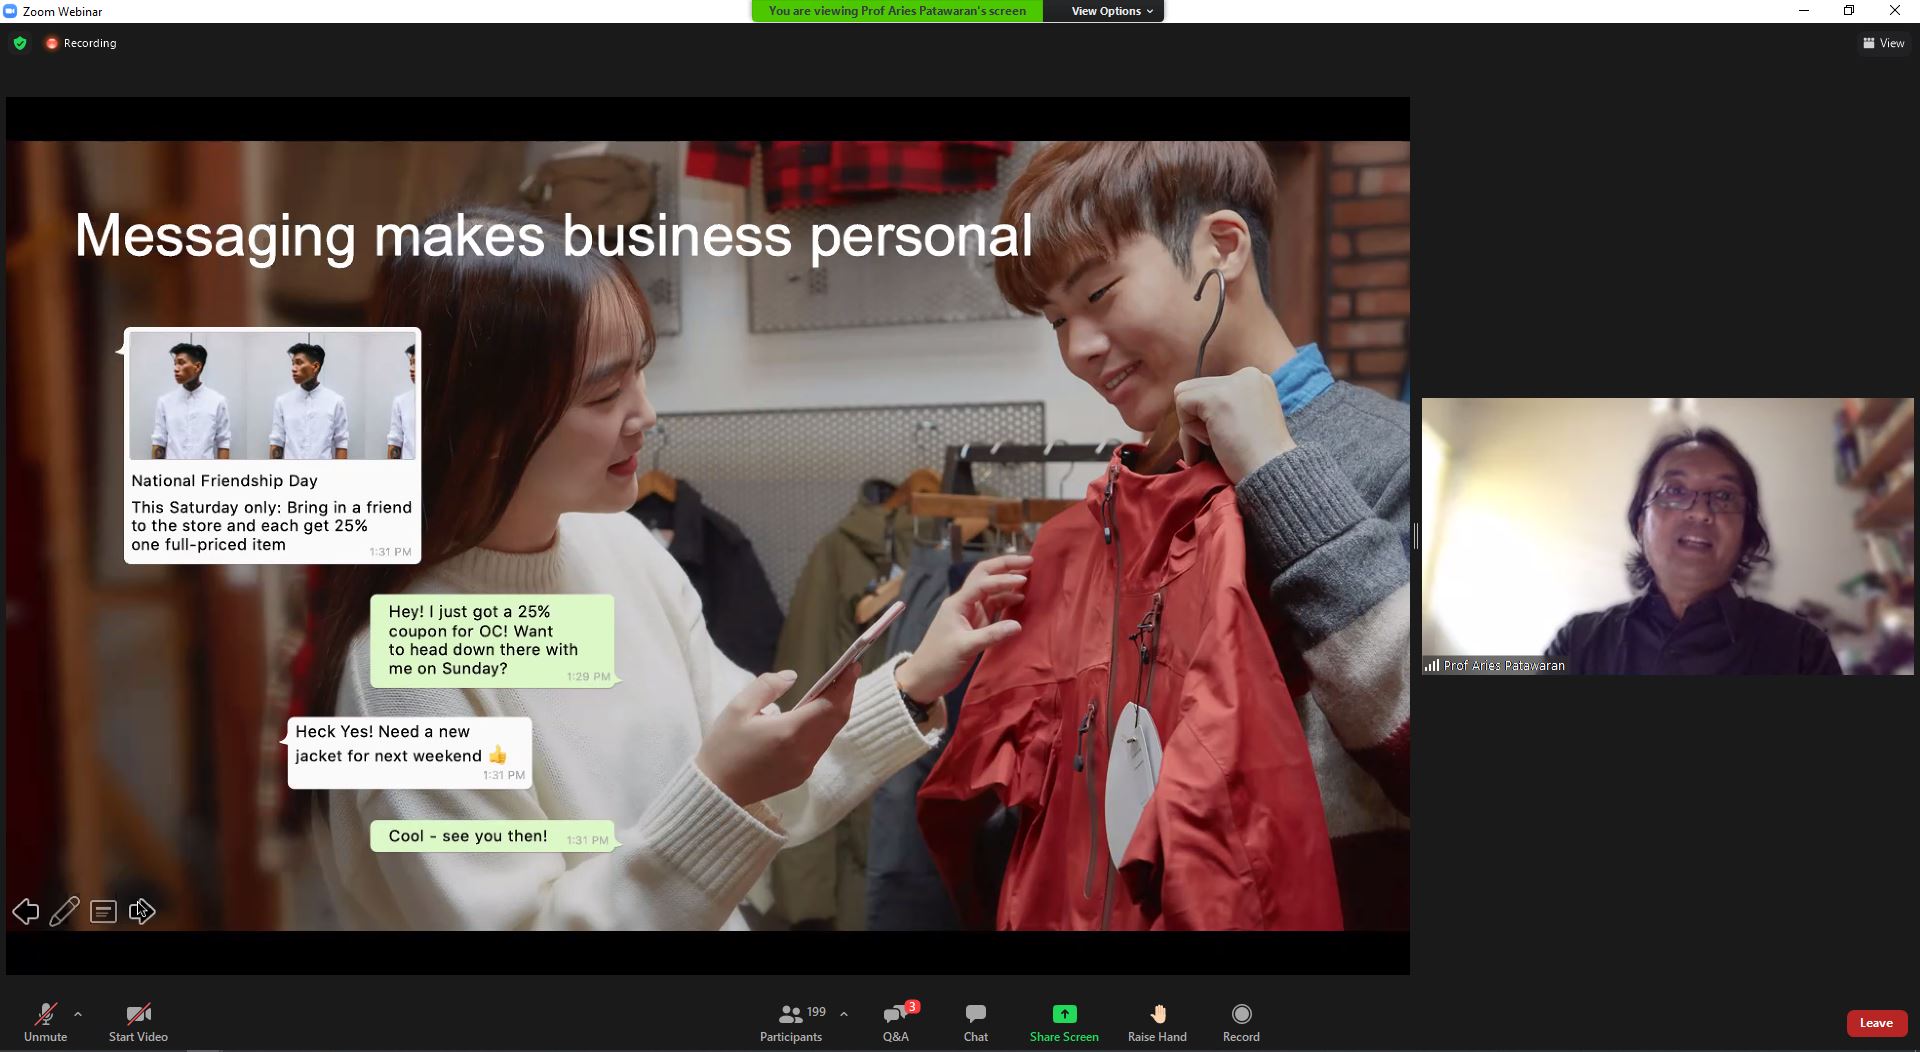
Task: Select the pen annotation tool on slide
Action: pos(64,911)
